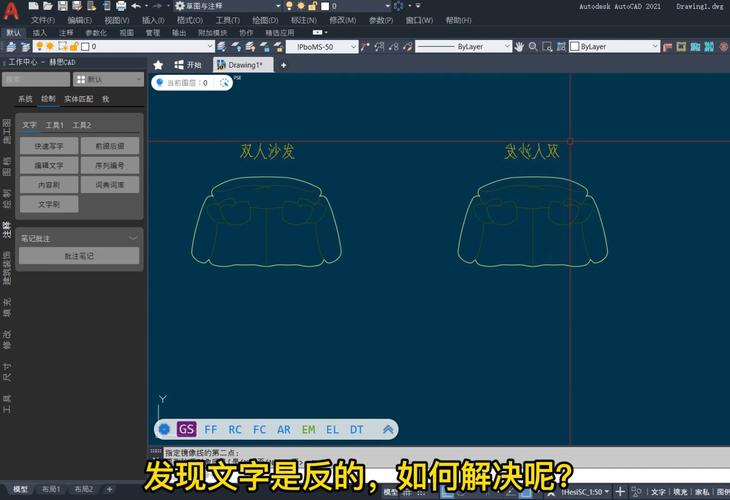Toggle the sun freeze icon in the layer dropdown
730x500 pixels.
(50, 46)
